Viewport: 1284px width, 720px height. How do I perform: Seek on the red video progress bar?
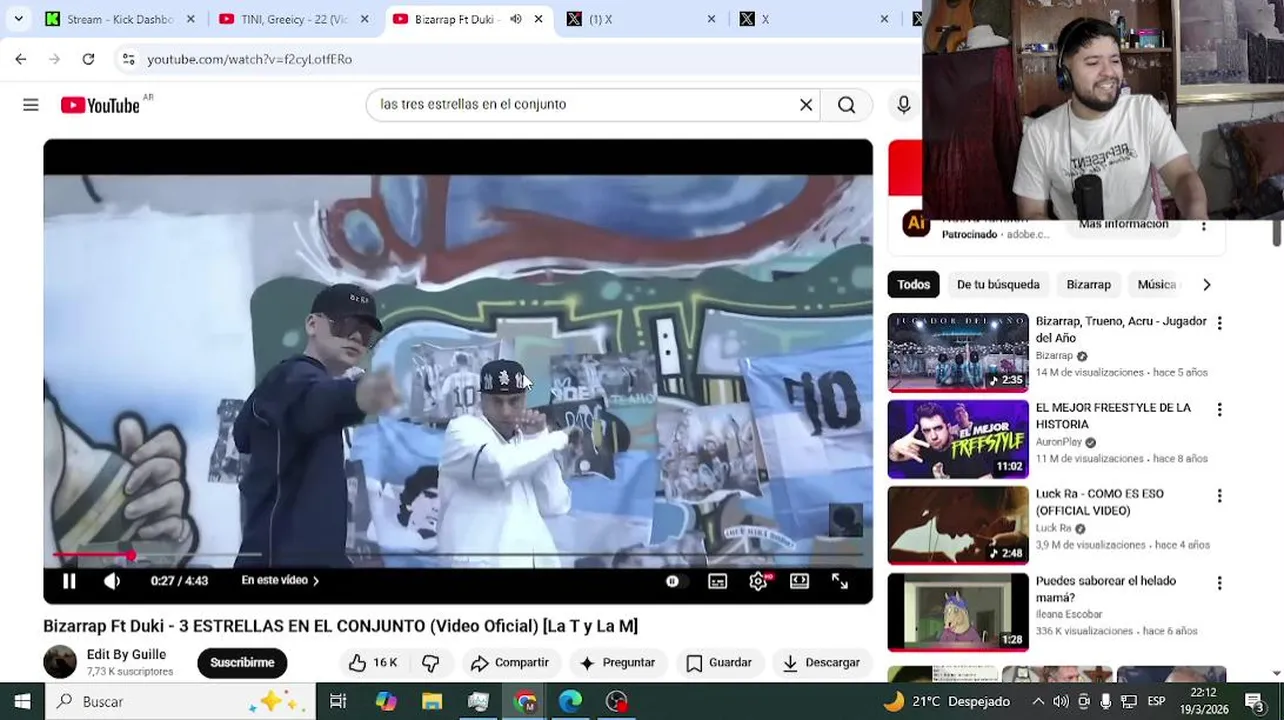(458, 554)
